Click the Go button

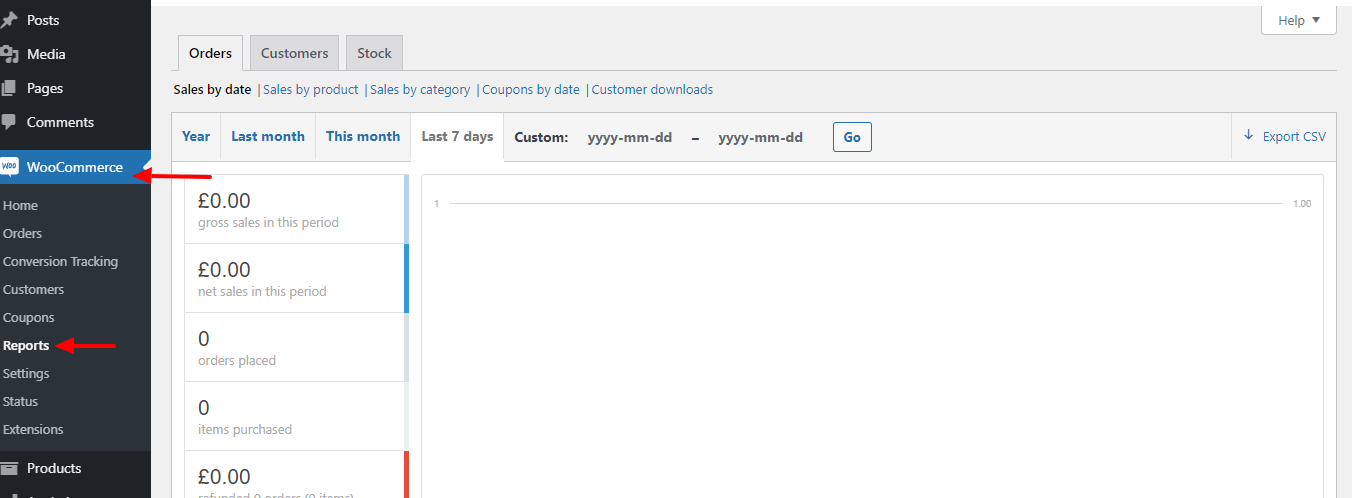(852, 137)
